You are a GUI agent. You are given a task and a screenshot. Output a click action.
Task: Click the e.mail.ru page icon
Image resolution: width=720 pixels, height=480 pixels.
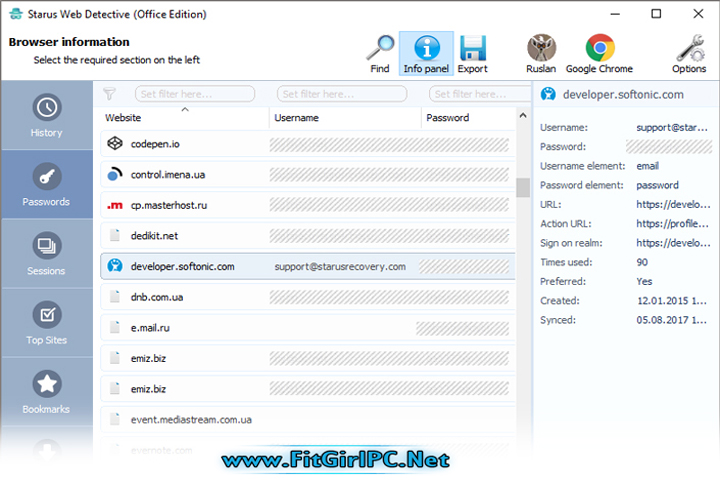[x=115, y=327]
